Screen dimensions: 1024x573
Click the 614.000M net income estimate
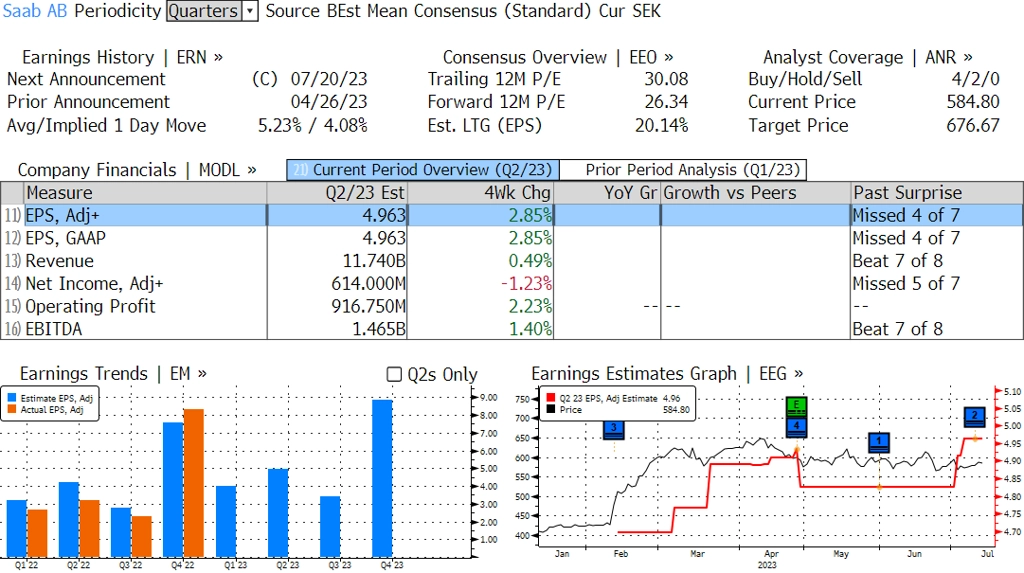(368, 284)
